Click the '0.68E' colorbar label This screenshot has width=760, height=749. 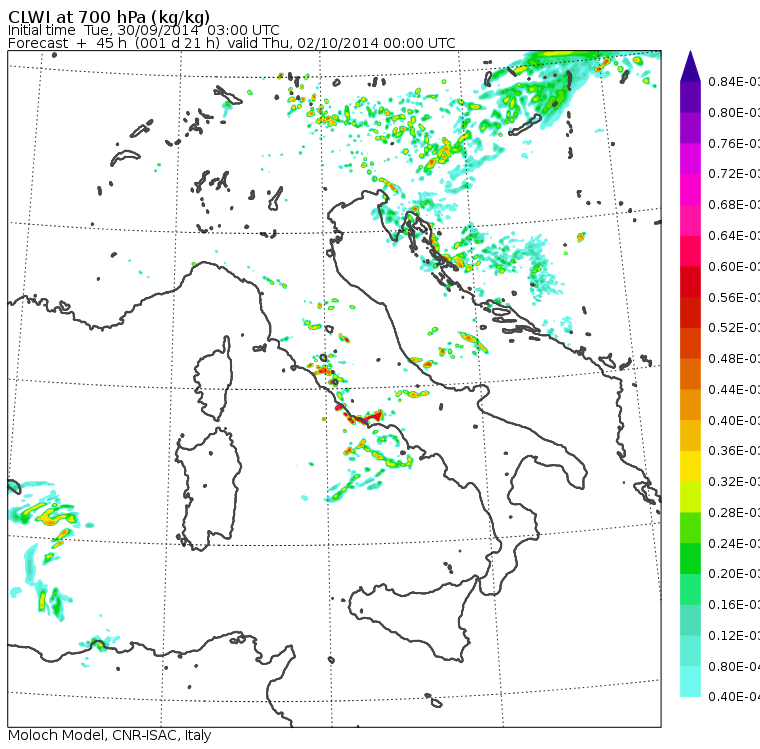[x=734, y=205]
